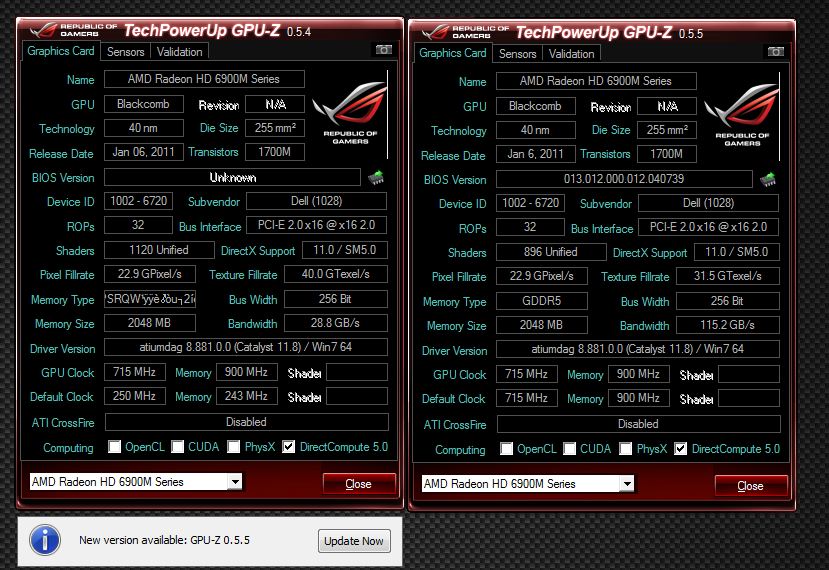This screenshot has width=829, height=570.
Task: Click the screenshot camera icon in GPU-Z 0.5.4
Action: (x=384, y=50)
